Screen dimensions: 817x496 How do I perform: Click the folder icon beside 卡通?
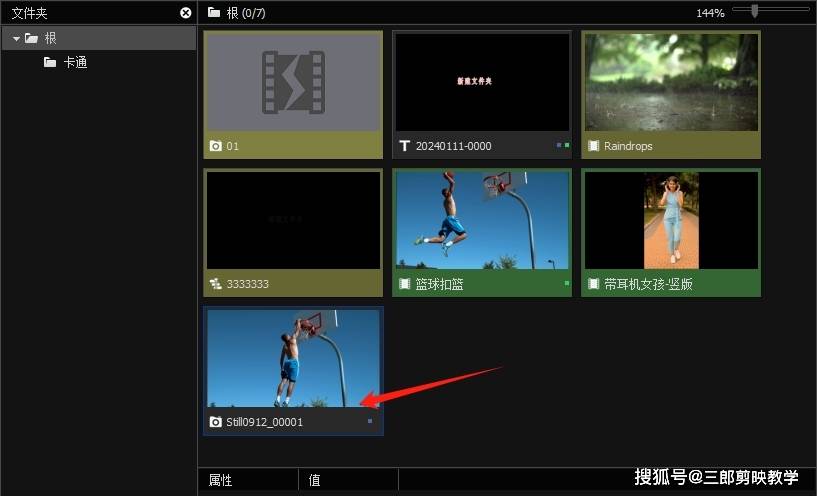(x=50, y=62)
